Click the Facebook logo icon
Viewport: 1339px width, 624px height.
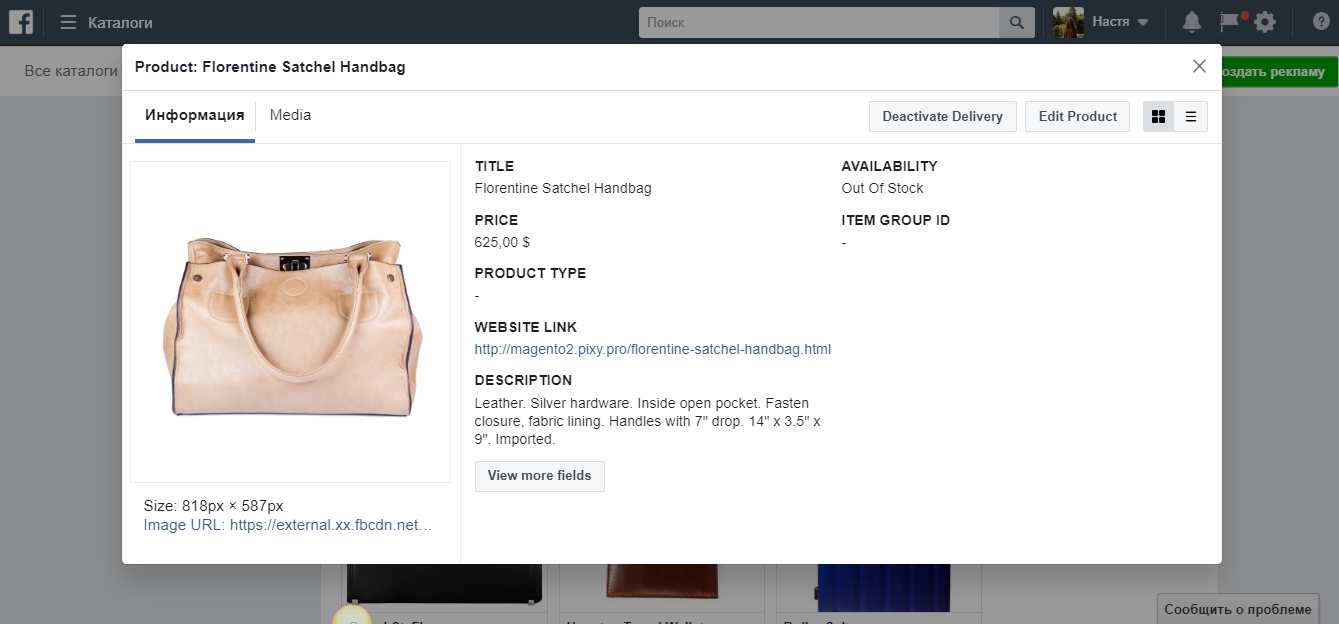click(21, 22)
